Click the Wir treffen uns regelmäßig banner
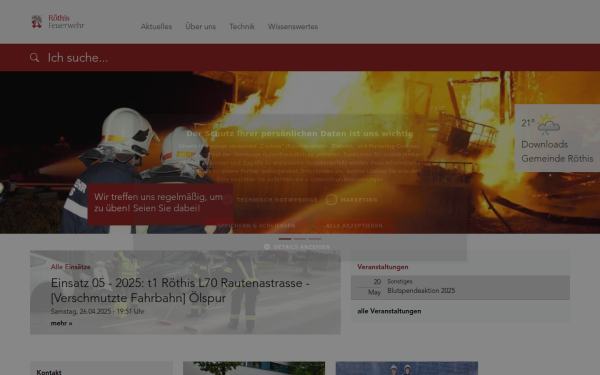 (x=160, y=204)
